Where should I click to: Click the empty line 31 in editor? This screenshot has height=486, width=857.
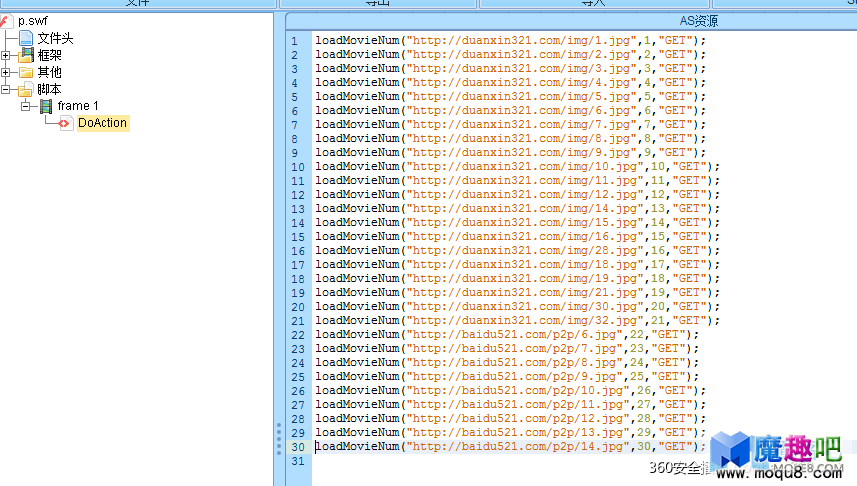pyautogui.click(x=584, y=461)
